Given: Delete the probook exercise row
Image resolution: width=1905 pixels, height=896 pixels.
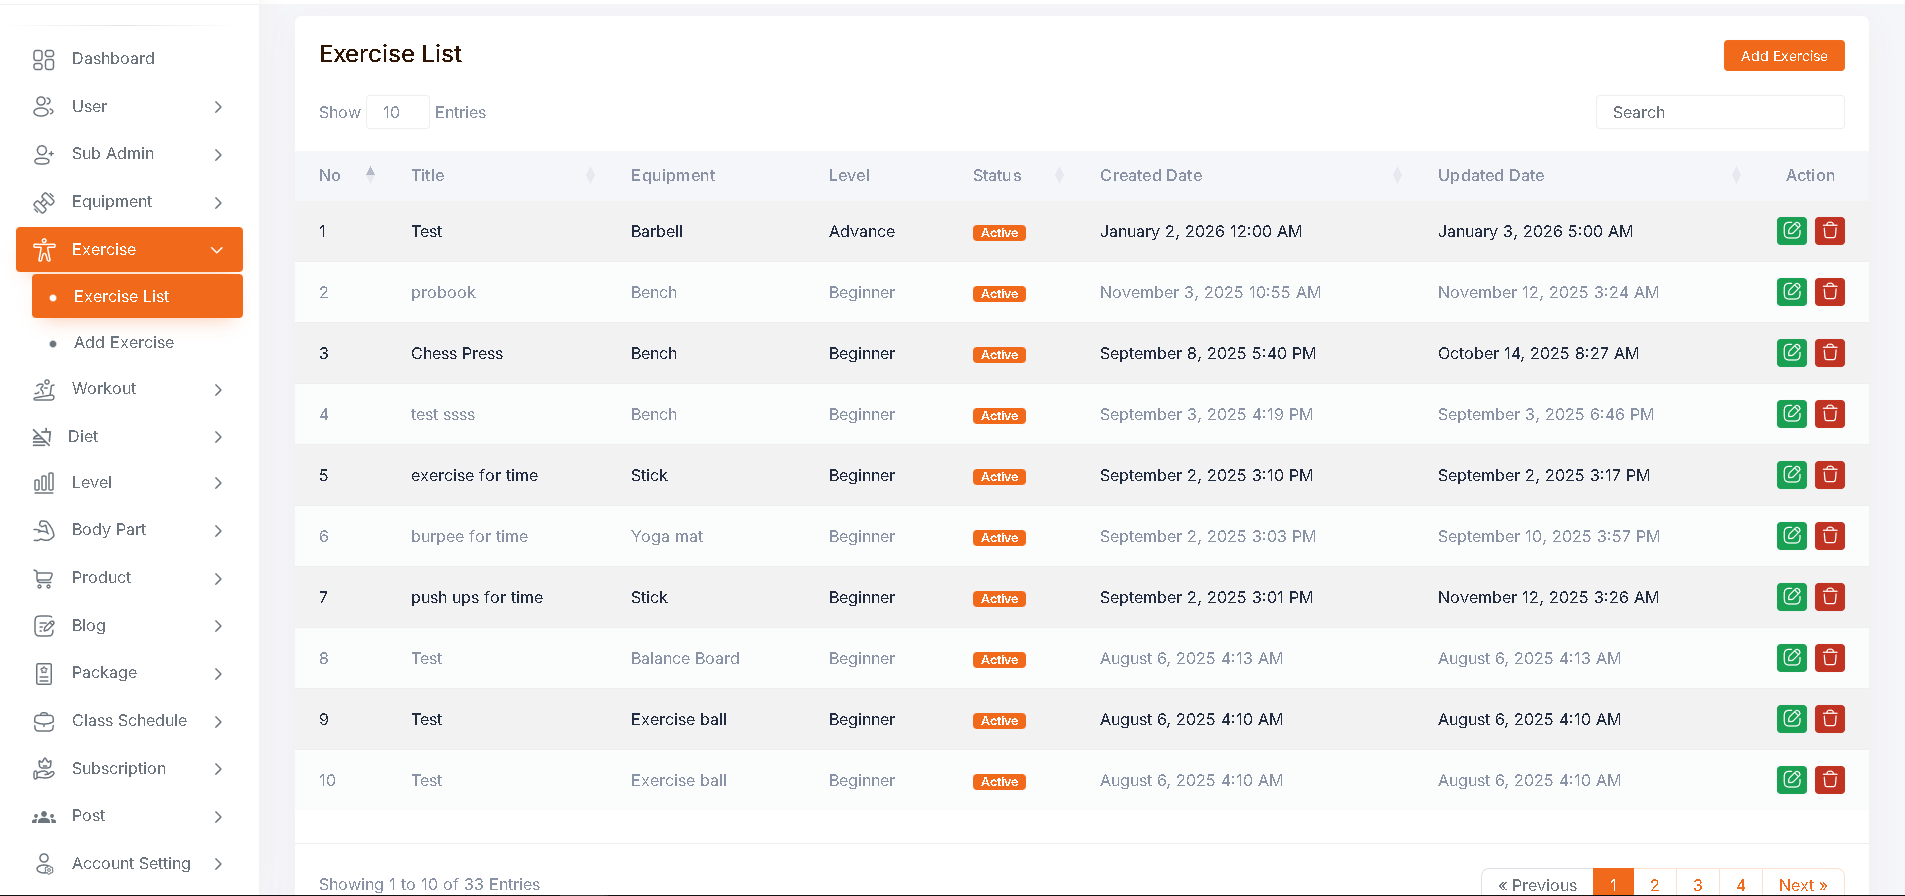Looking at the screenshot, I should click(1829, 292).
